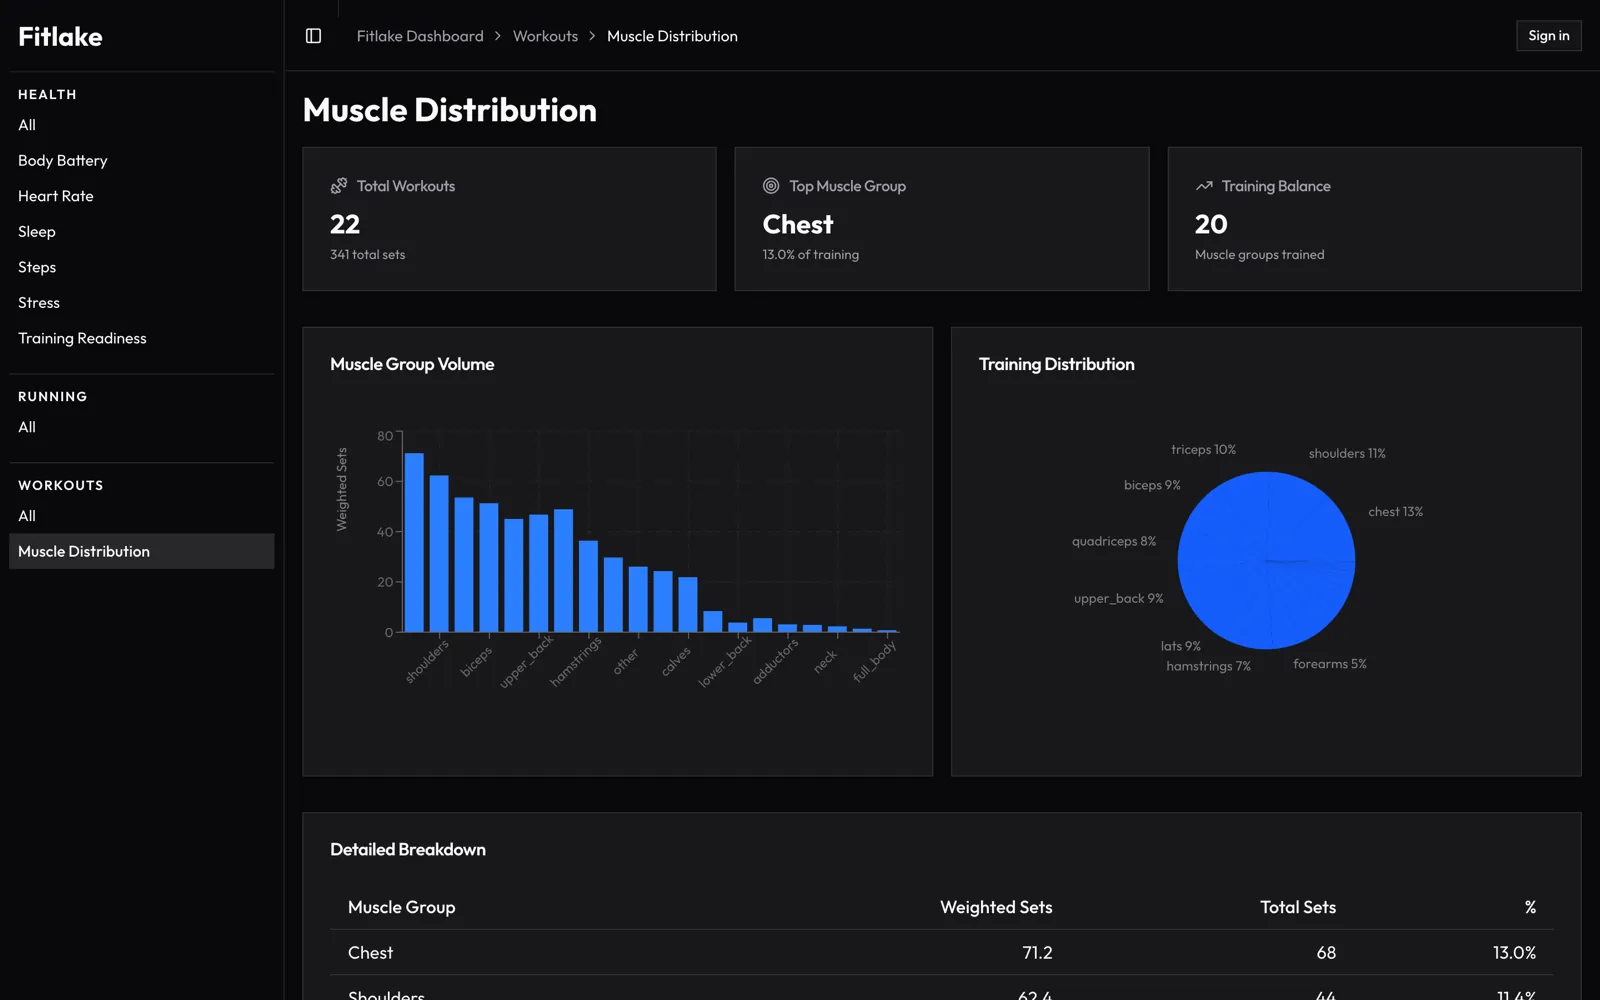Open All under the Running section
Image resolution: width=1600 pixels, height=1000 pixels.
point(141,427)
